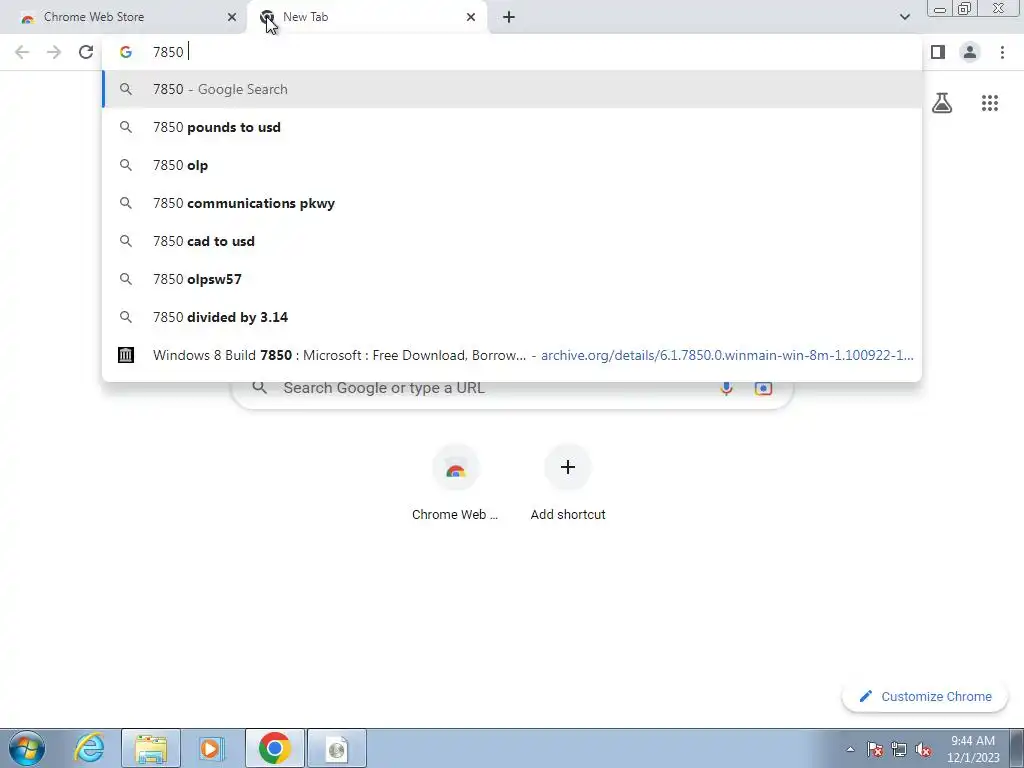The width and height of the screenshot is (1024, 768).
Task: Choose the '7850 olp' suggestion
Action: tap(512, 165)
